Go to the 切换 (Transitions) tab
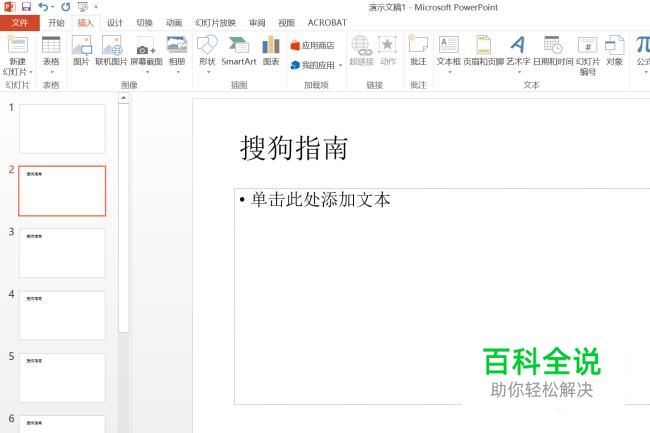 pyautogui.click(x=144, y=23)
